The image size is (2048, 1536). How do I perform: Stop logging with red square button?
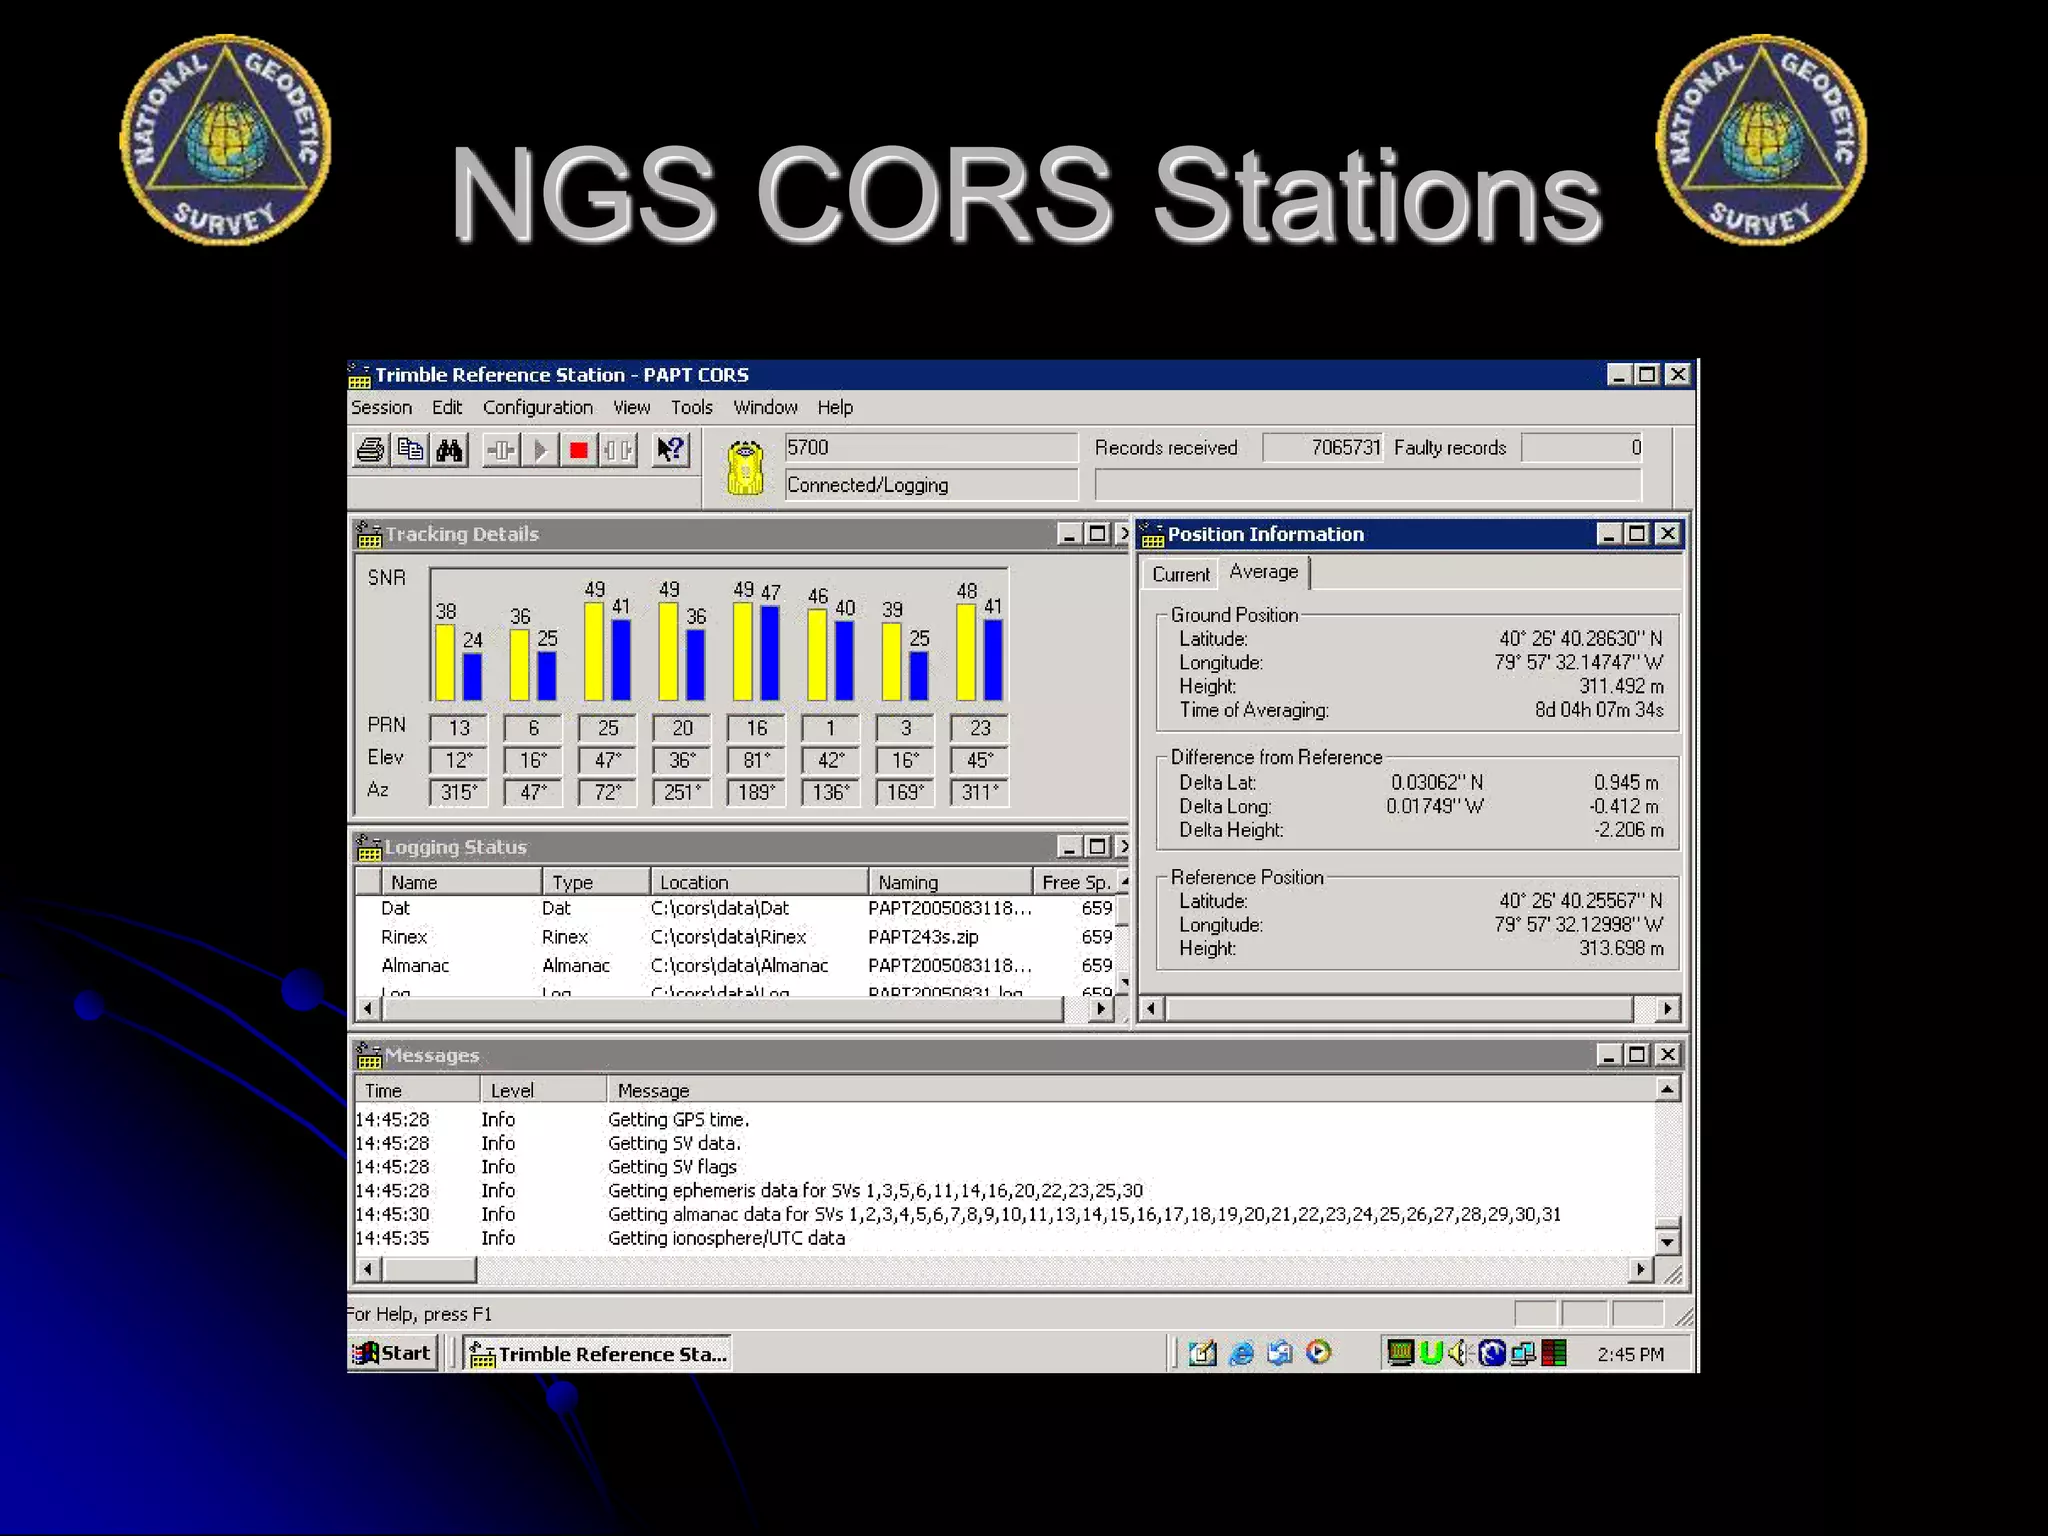(x=578, y=450)
